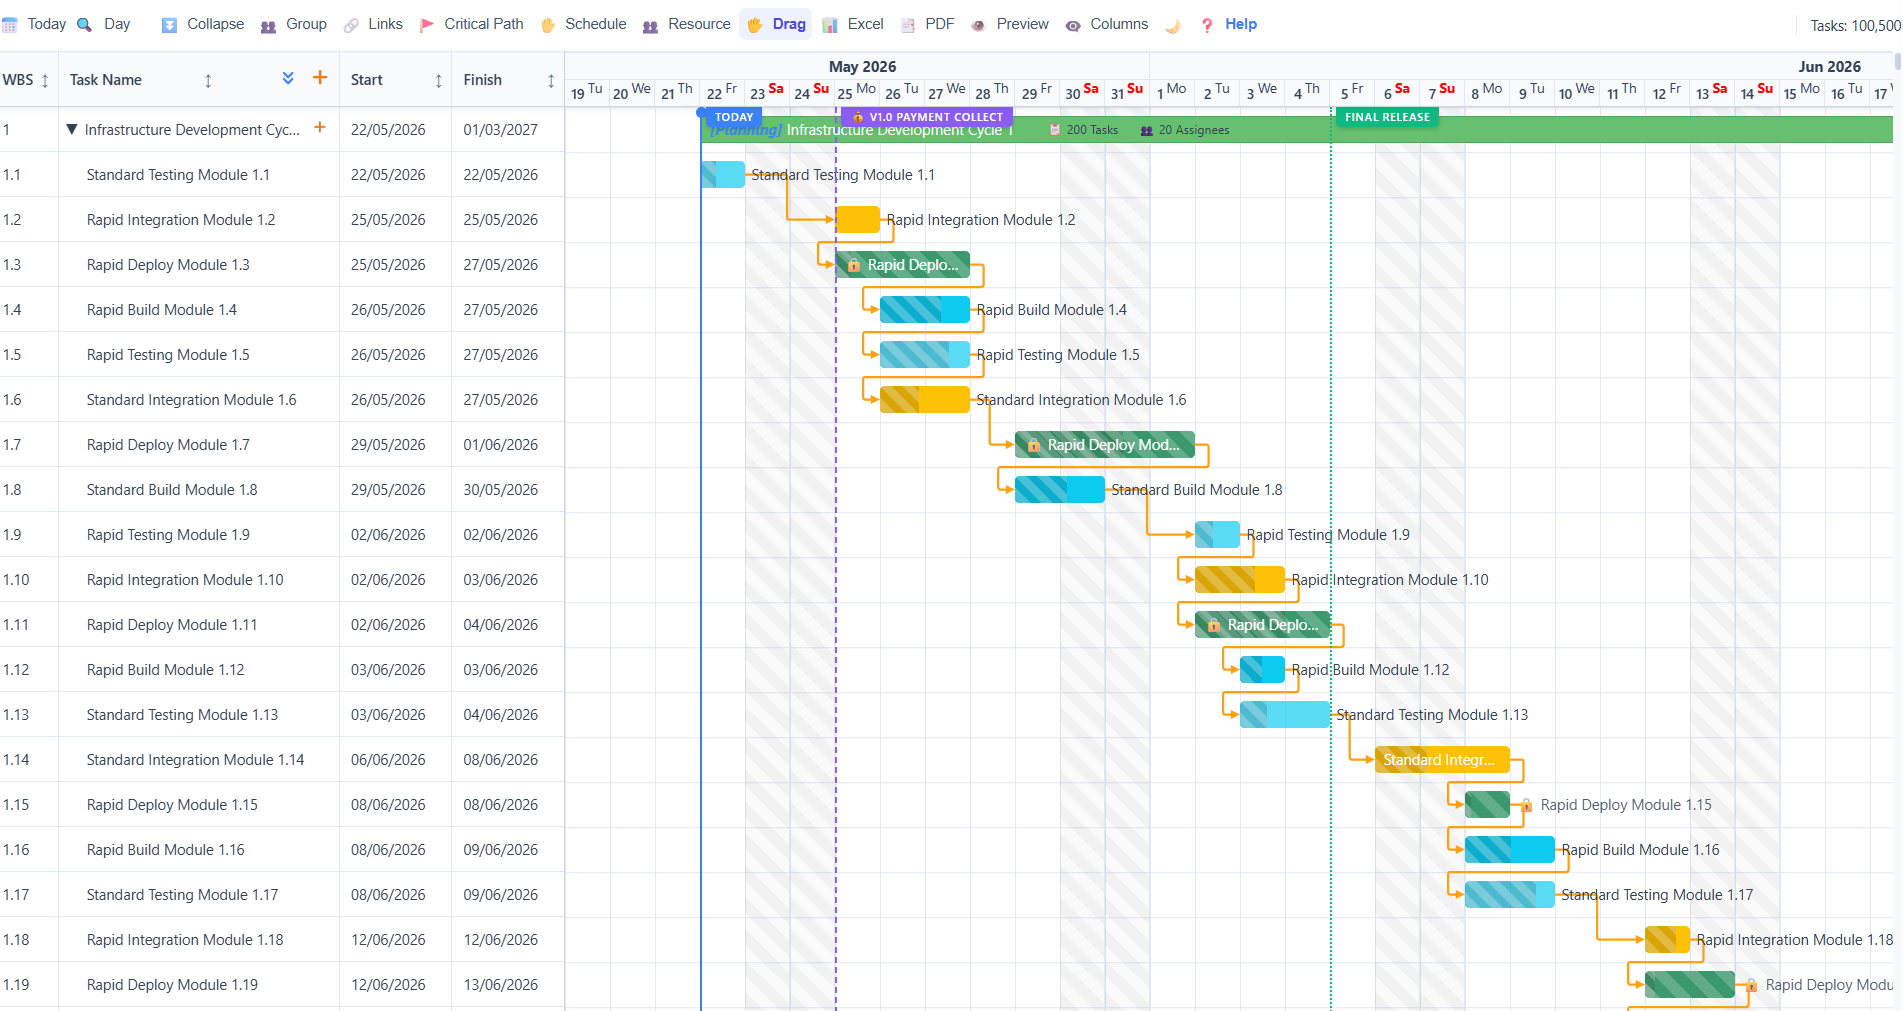Click the TODAY timeline marker
The height and width of the screenshot is (1011, 1903).
coord(733,117)
